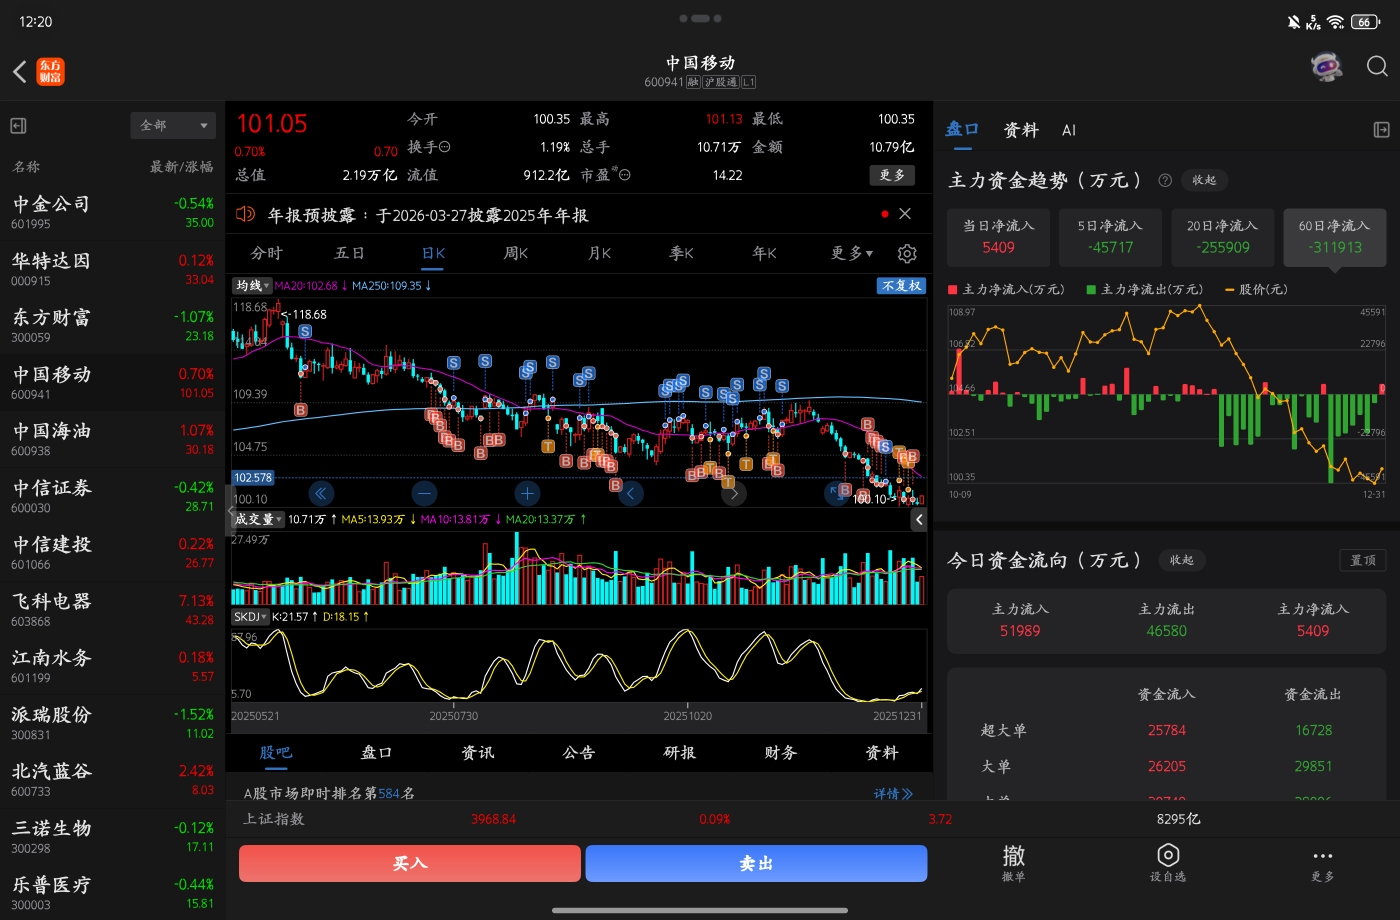Viewport: 1400px width, 920px height.
Task: Open the bottom-right 更多 three-dots menu
Action: tap(1323, 864)
